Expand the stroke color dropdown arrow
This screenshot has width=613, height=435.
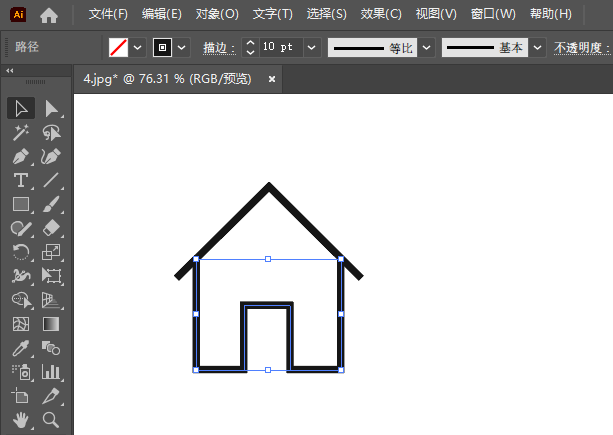(x=181, y=48)
